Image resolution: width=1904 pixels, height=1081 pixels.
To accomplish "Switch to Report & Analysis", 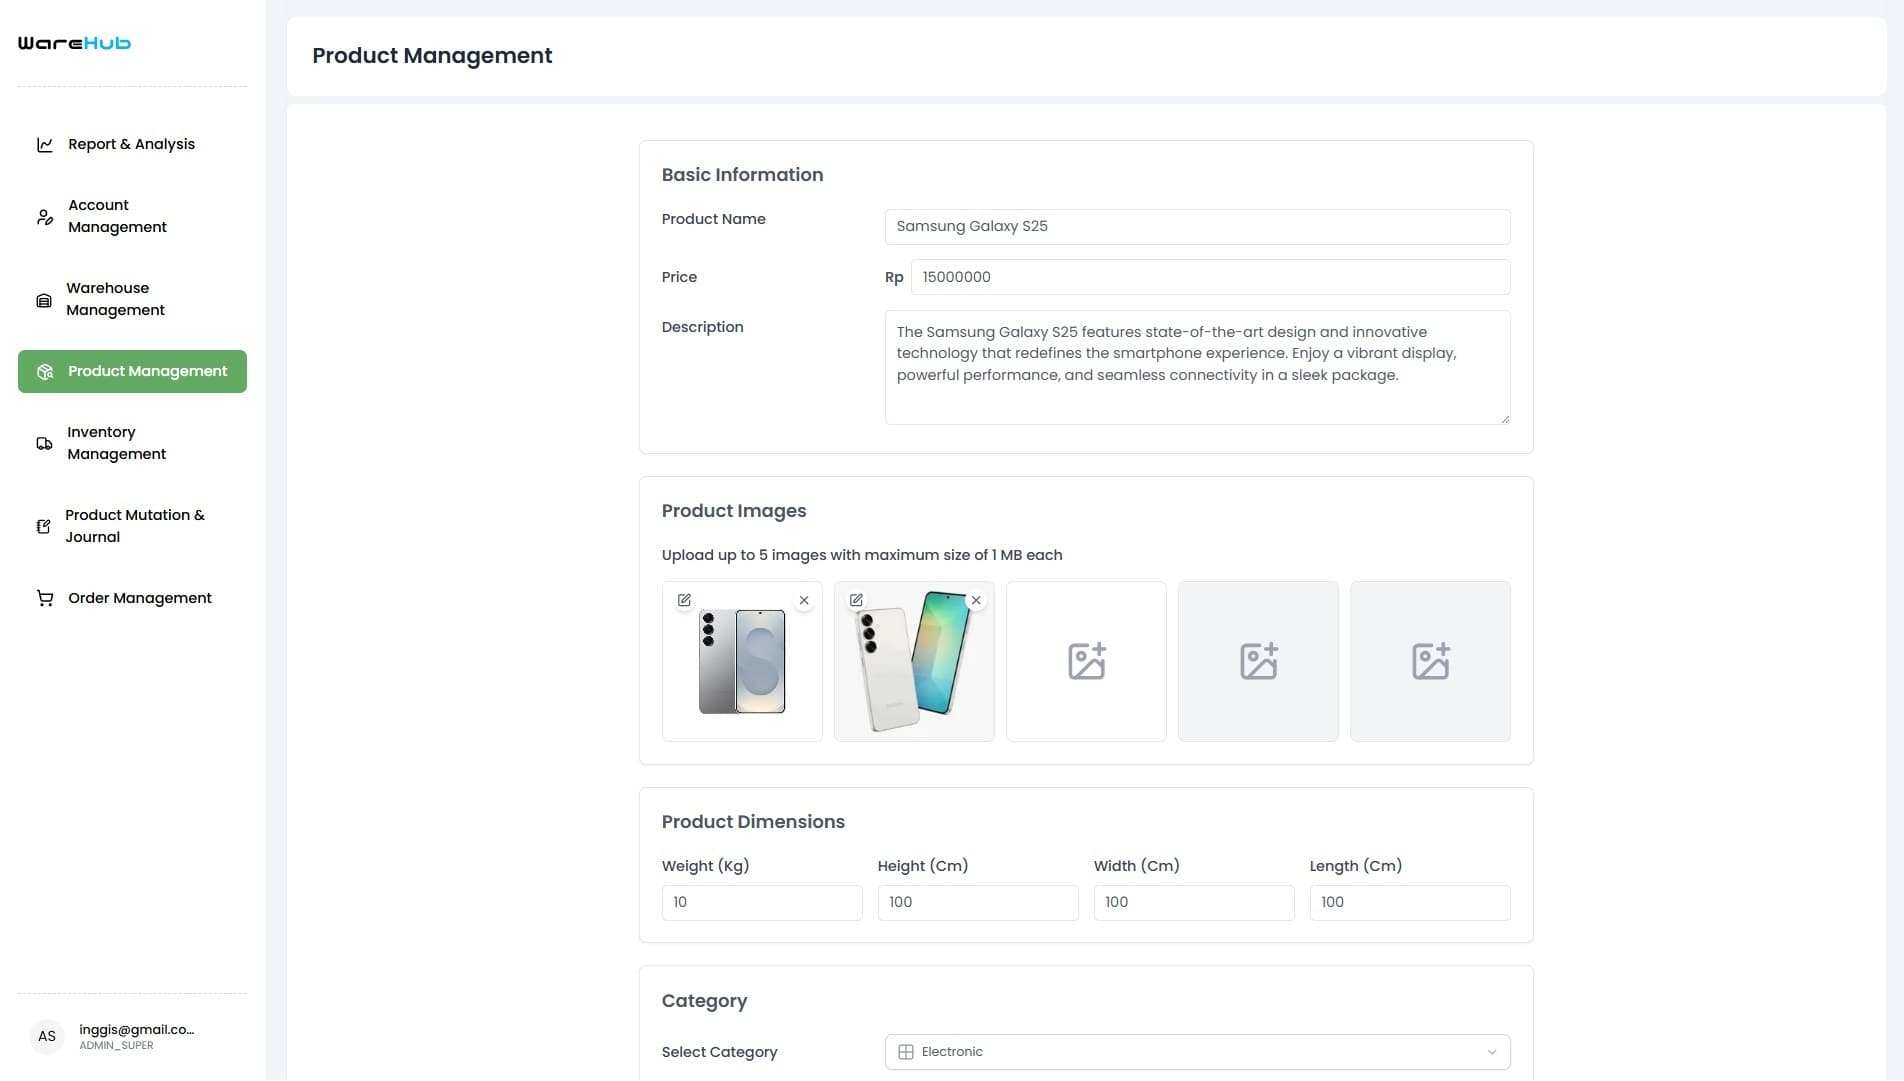I will (130, 144).
